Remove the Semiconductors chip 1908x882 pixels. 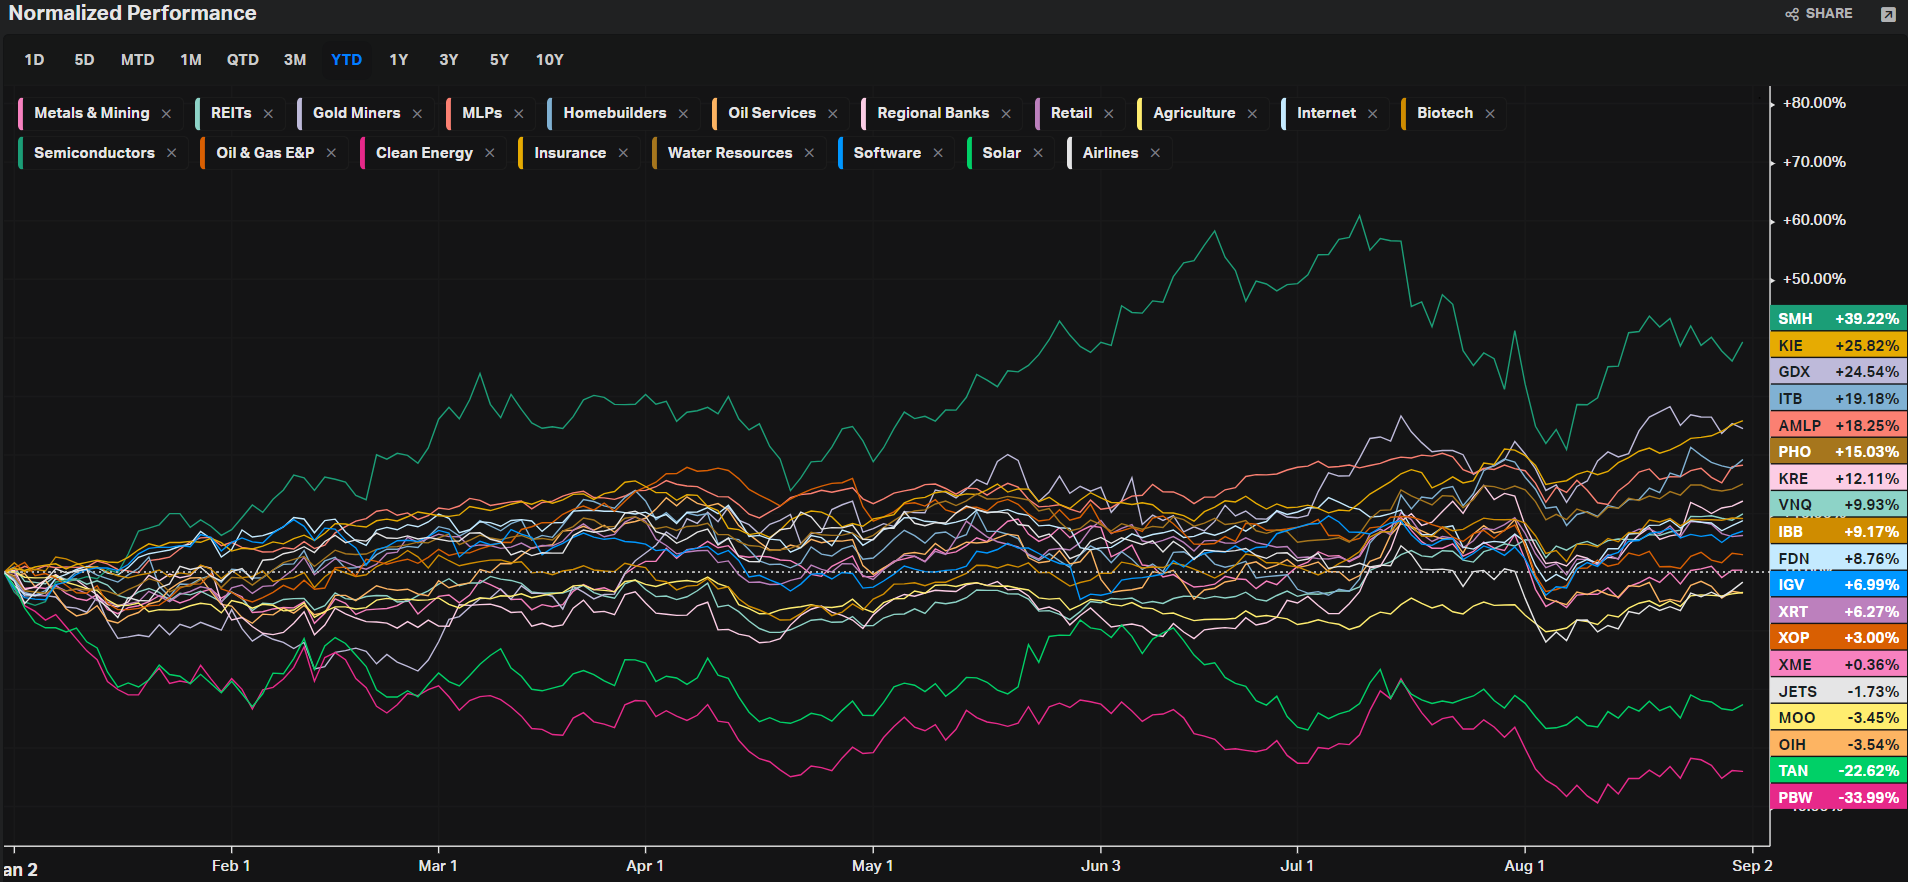pos(172,153)
